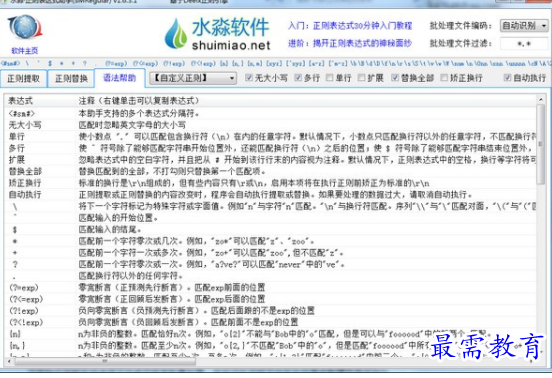Click the 匹配换行符以外的任何字符 description

pos(131,276)
